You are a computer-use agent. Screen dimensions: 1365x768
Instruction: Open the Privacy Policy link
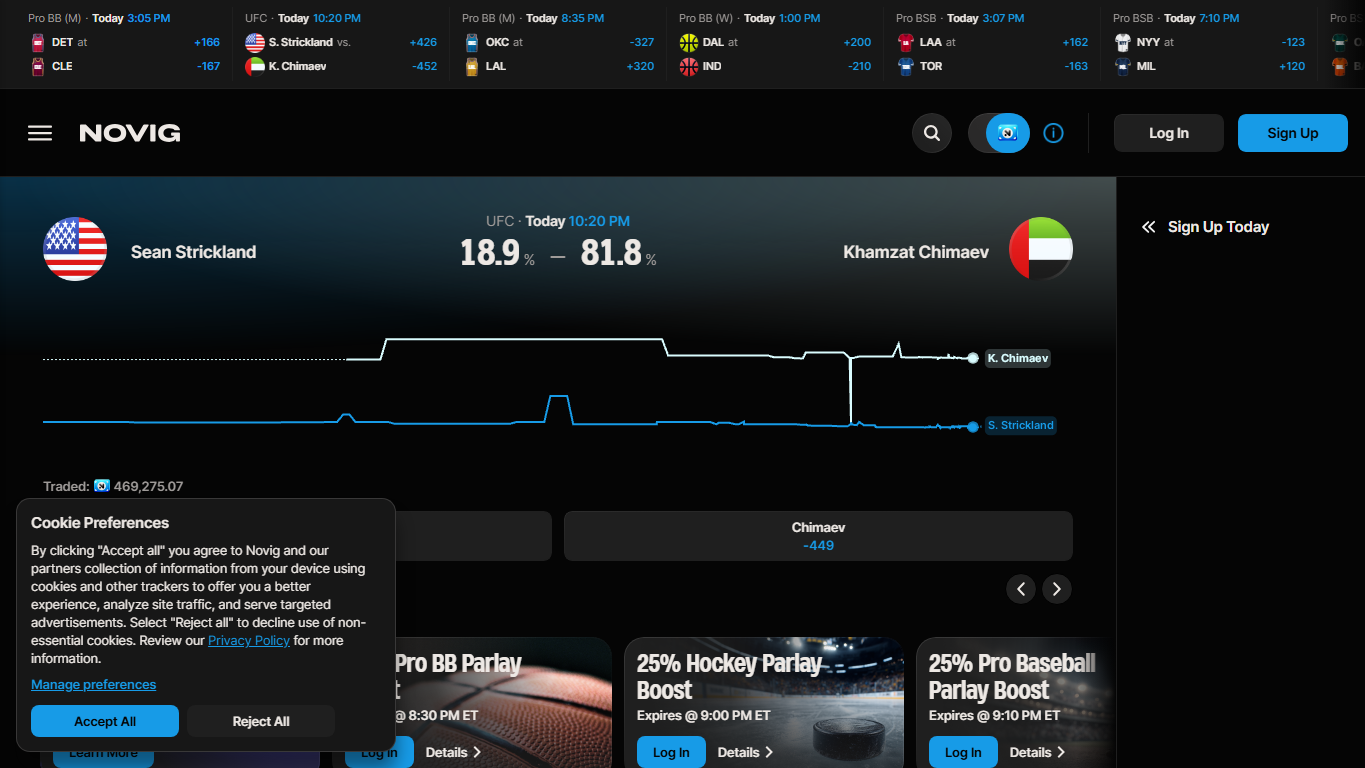[x=249, y=640]
